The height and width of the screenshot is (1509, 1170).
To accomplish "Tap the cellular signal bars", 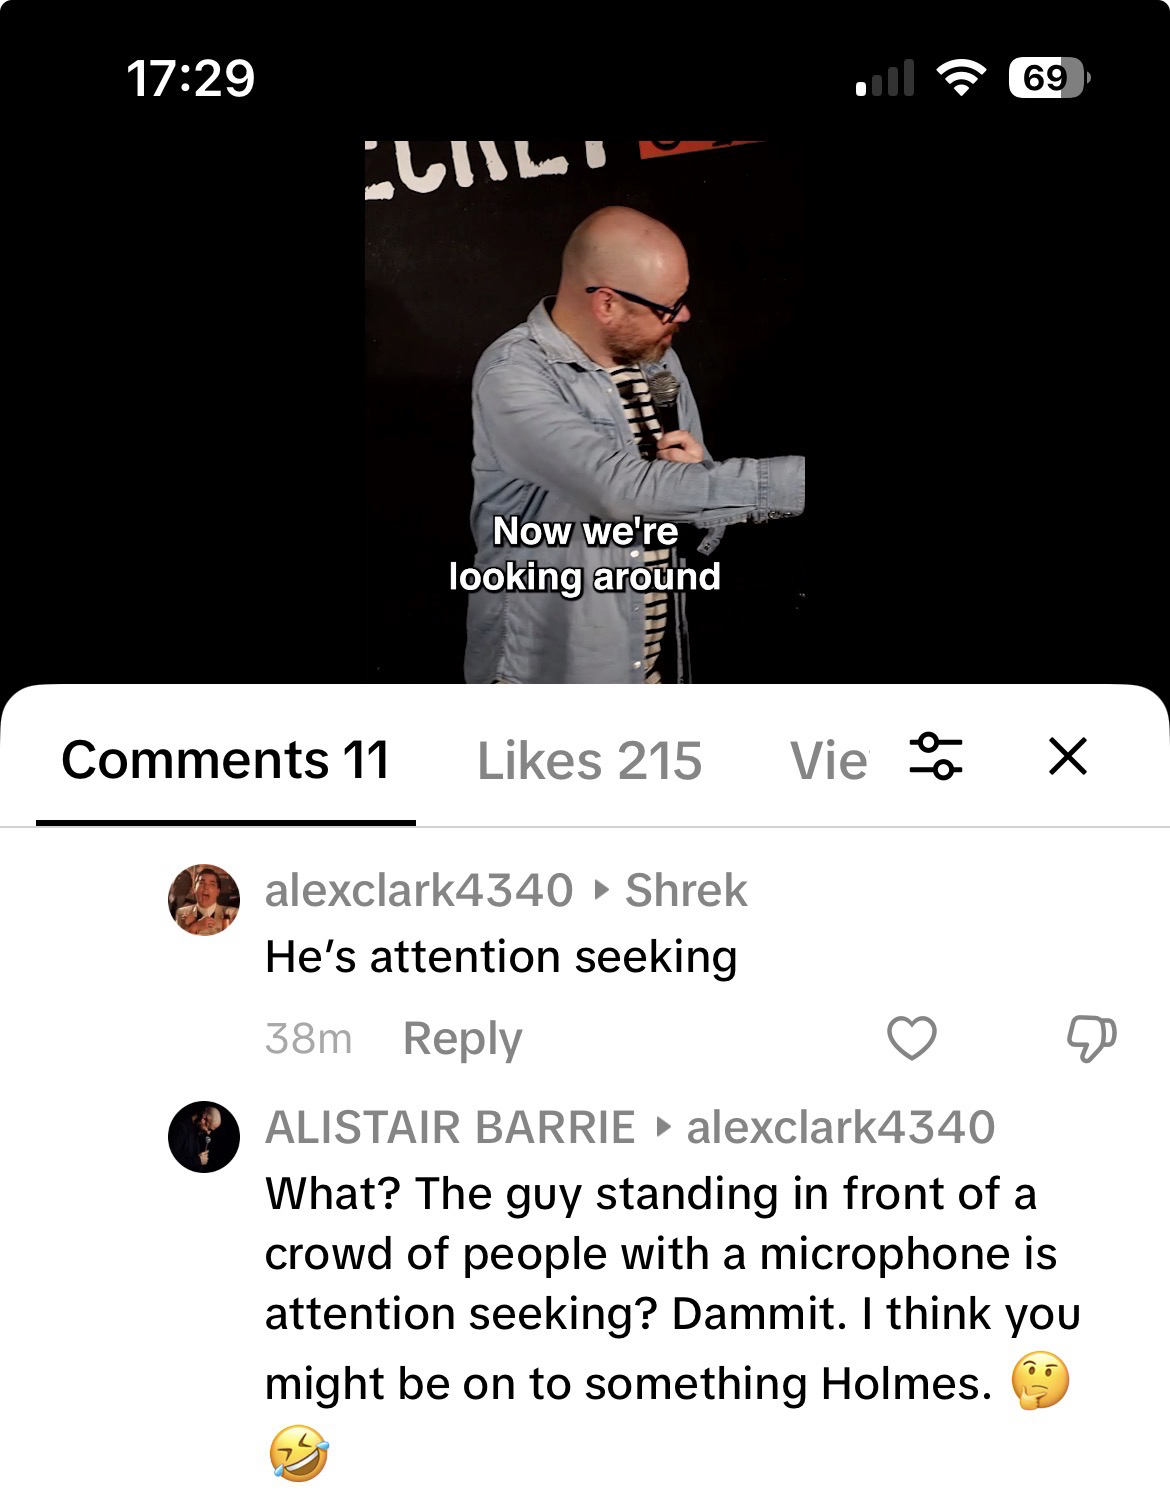I will point(885,78).
